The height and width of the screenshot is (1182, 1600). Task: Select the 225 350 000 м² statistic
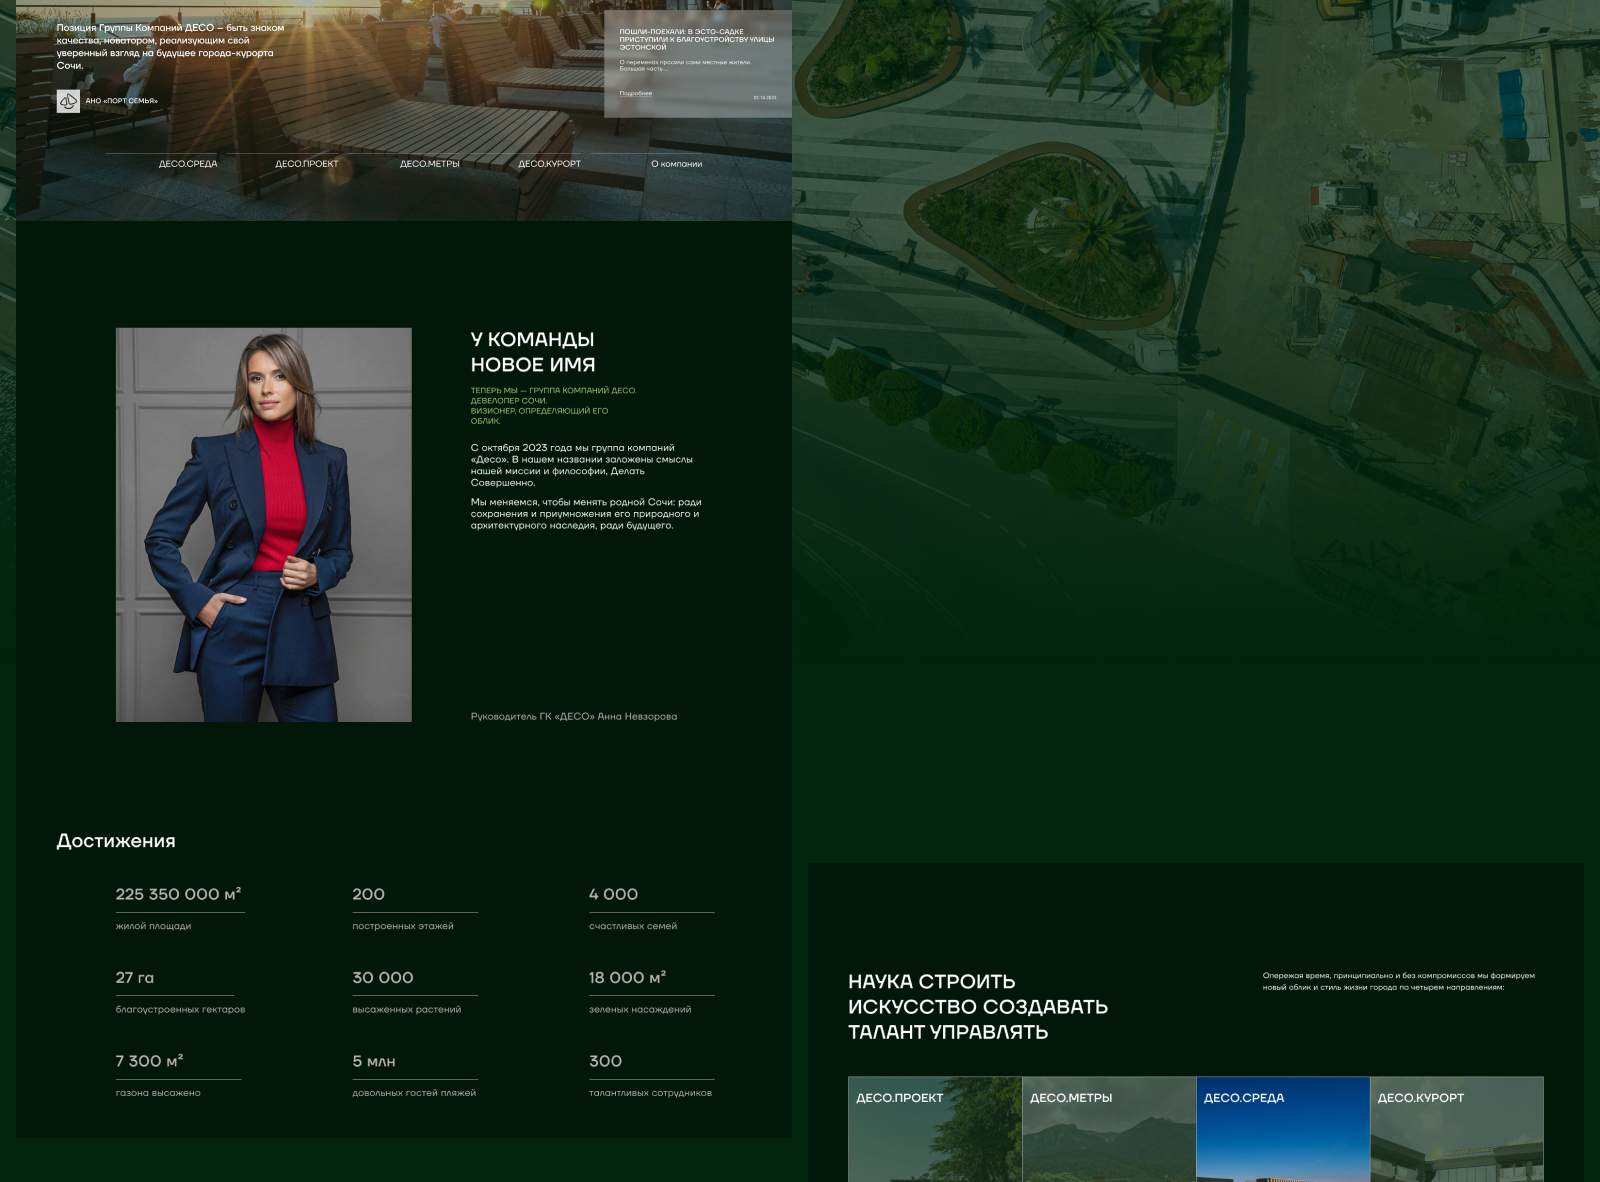tap(179, 895)
